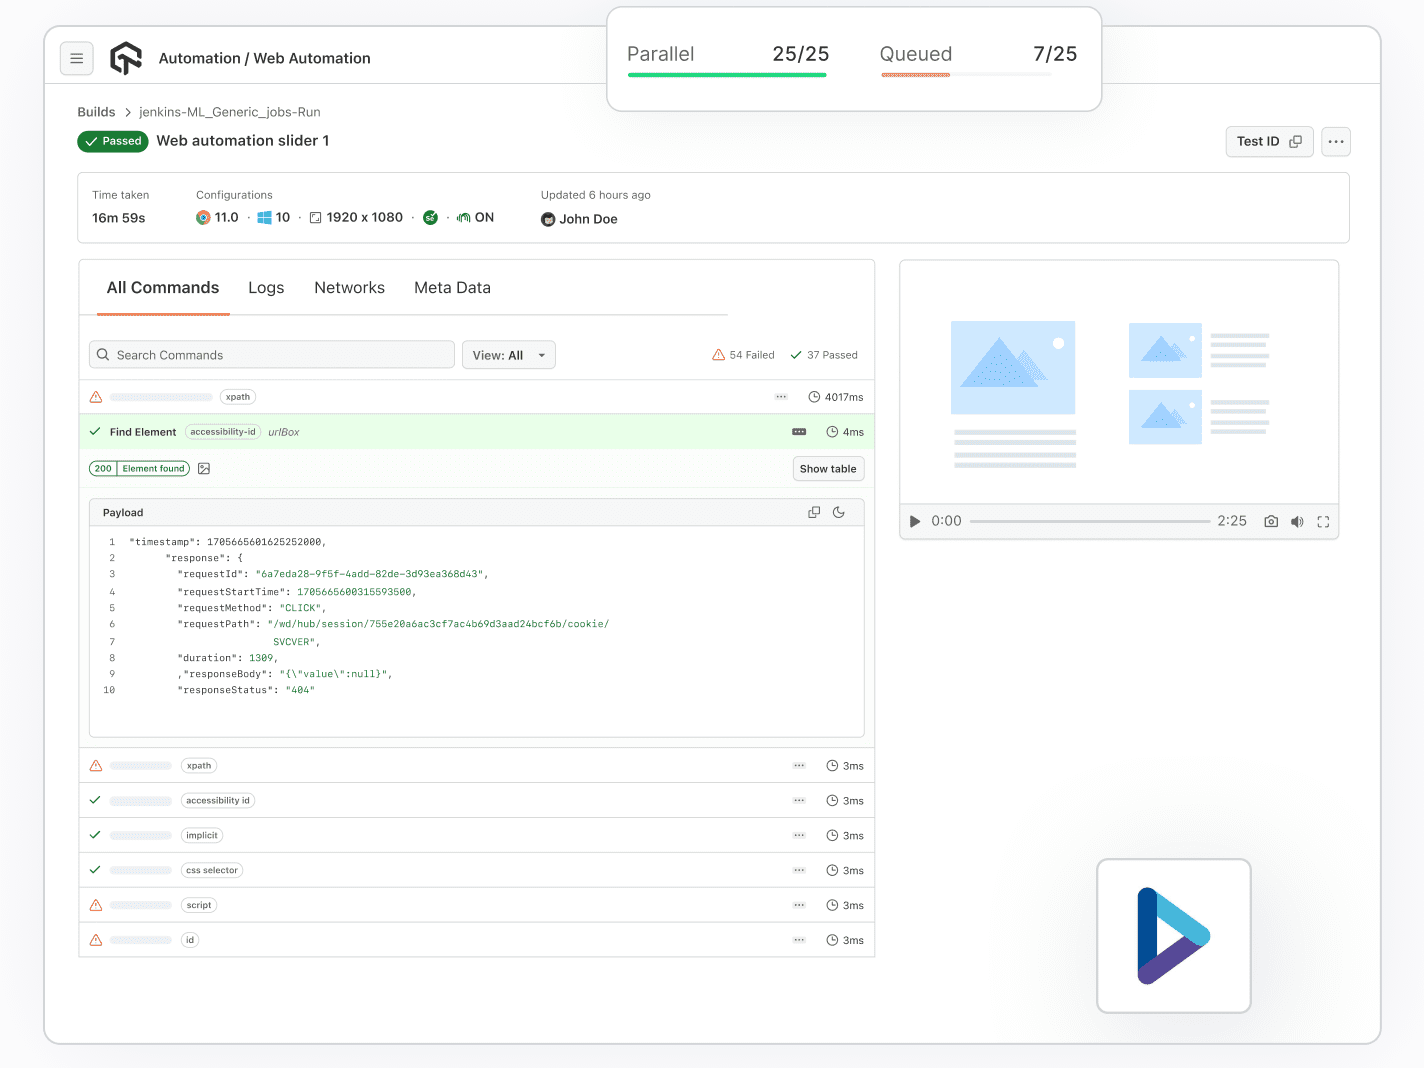
Task: Click the video progress slider
Action: pyautogui.click(x=1089, y=521)
